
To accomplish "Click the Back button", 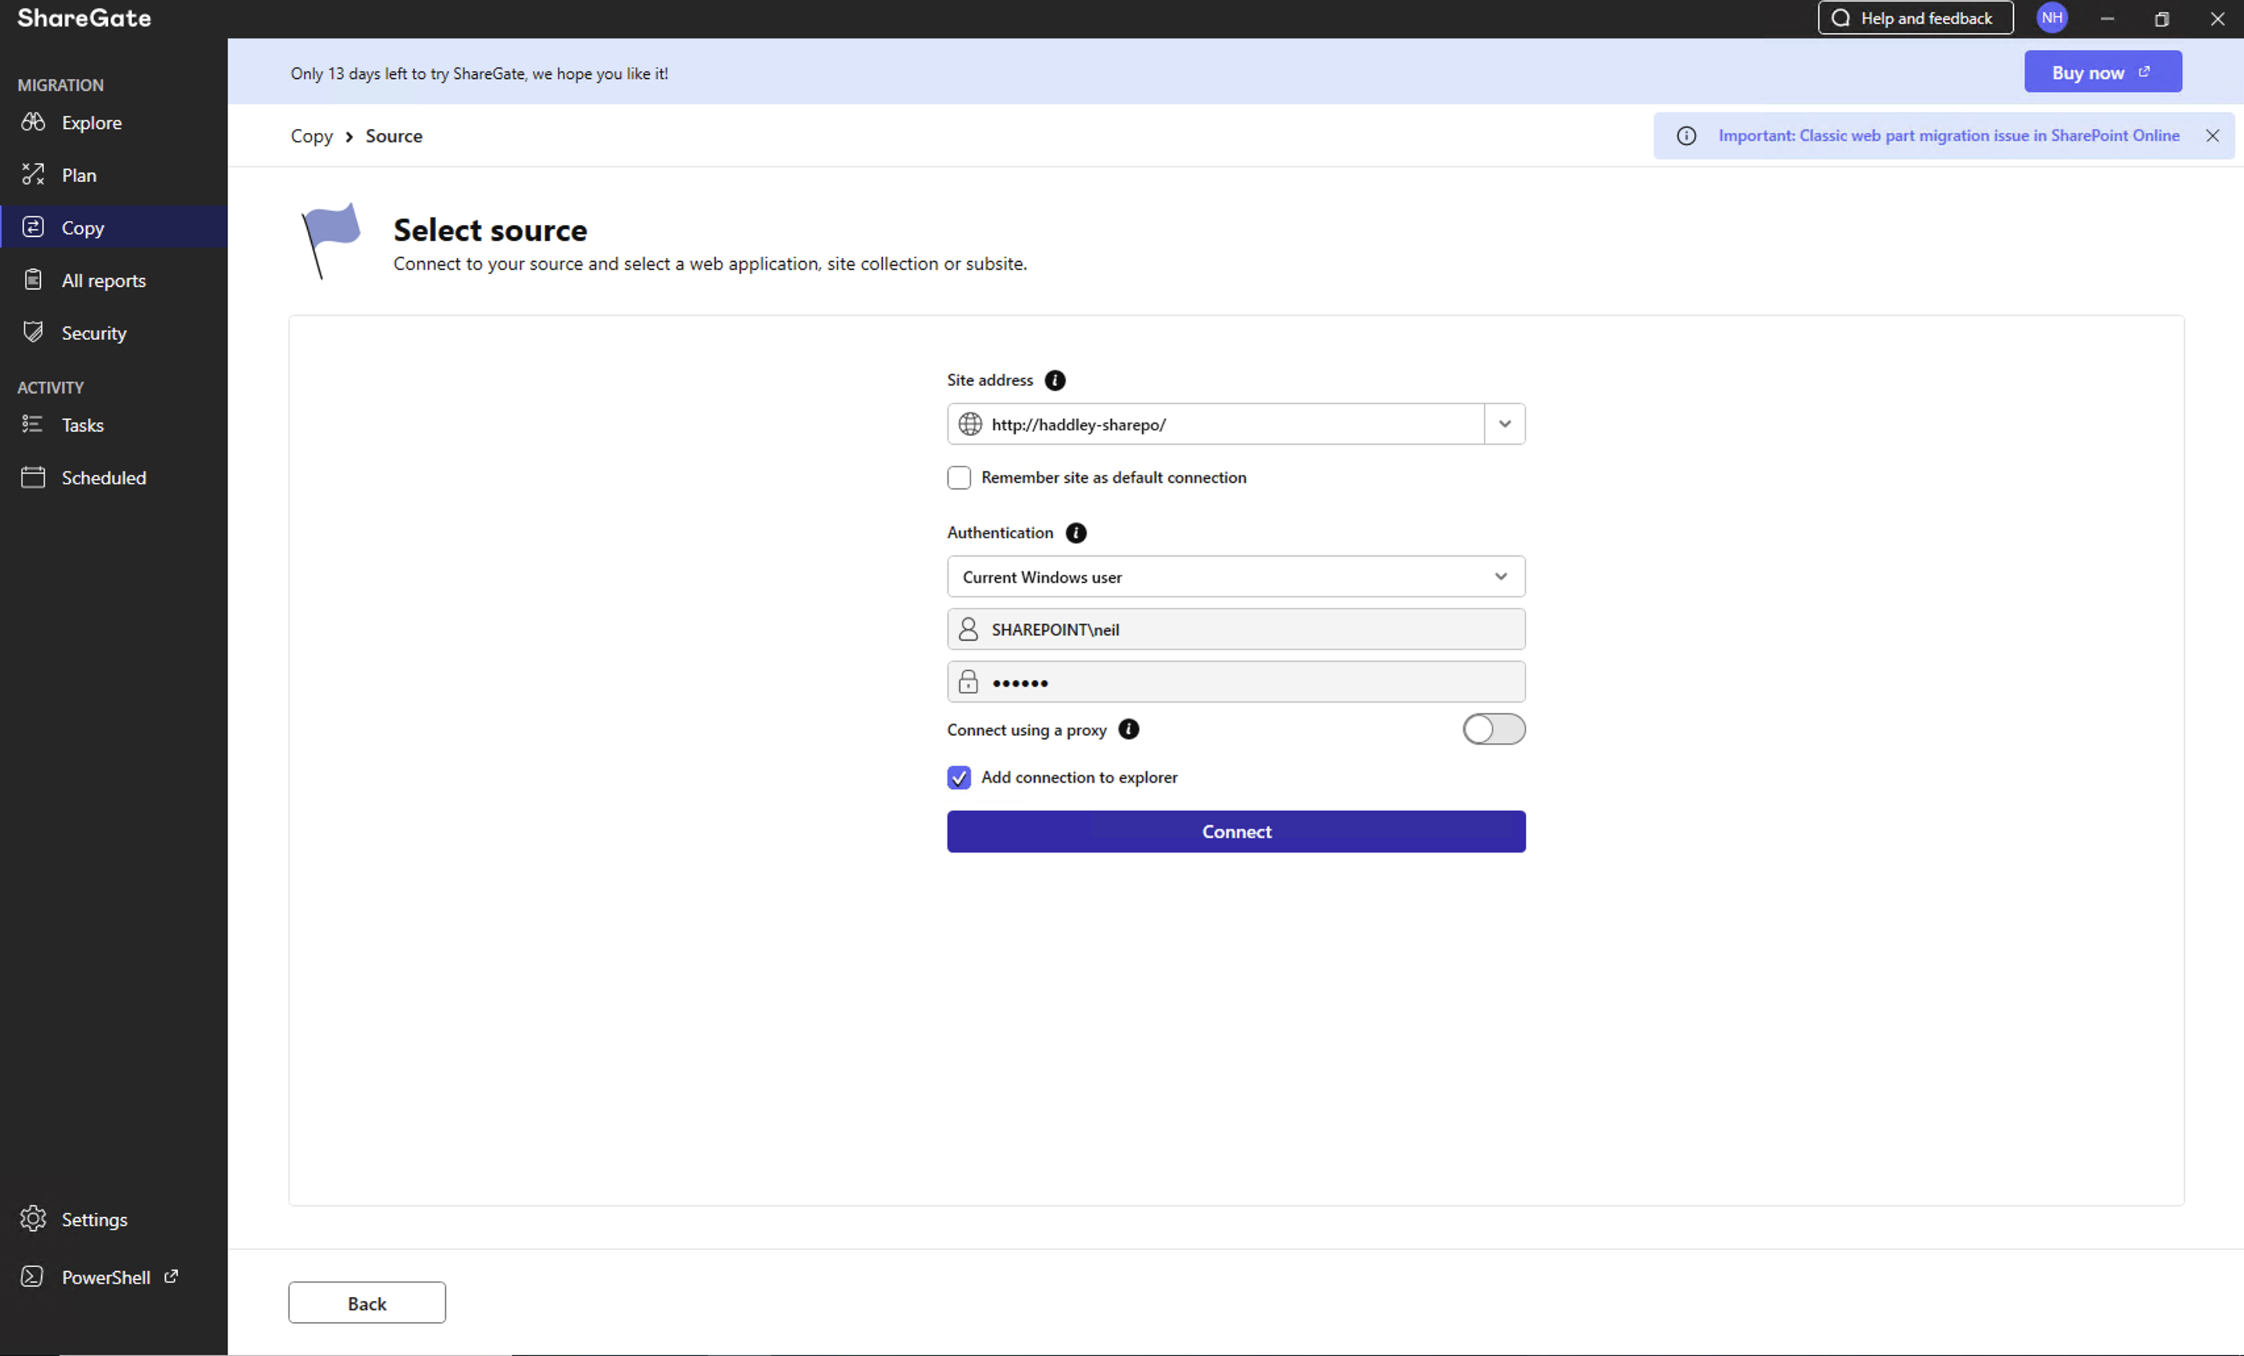I will [x=367, y=1303].
